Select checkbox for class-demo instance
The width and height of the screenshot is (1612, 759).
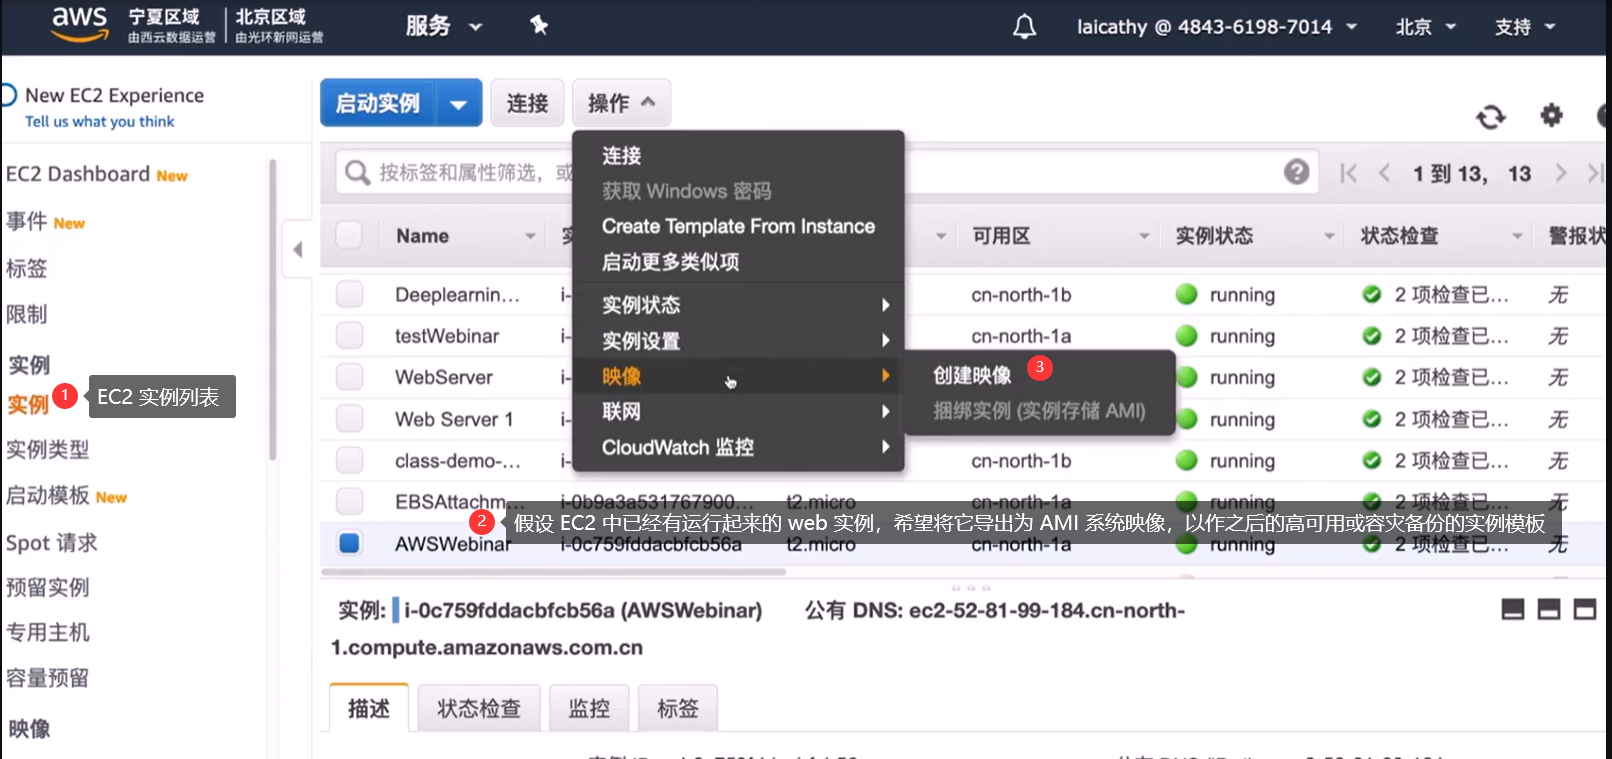pos(349,460)
